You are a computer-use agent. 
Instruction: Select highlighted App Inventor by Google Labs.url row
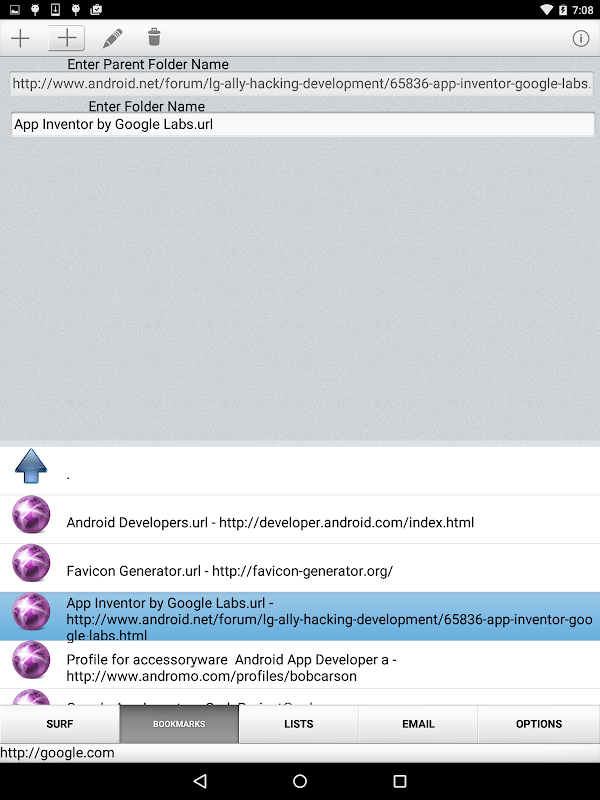[x=300, y=616]
